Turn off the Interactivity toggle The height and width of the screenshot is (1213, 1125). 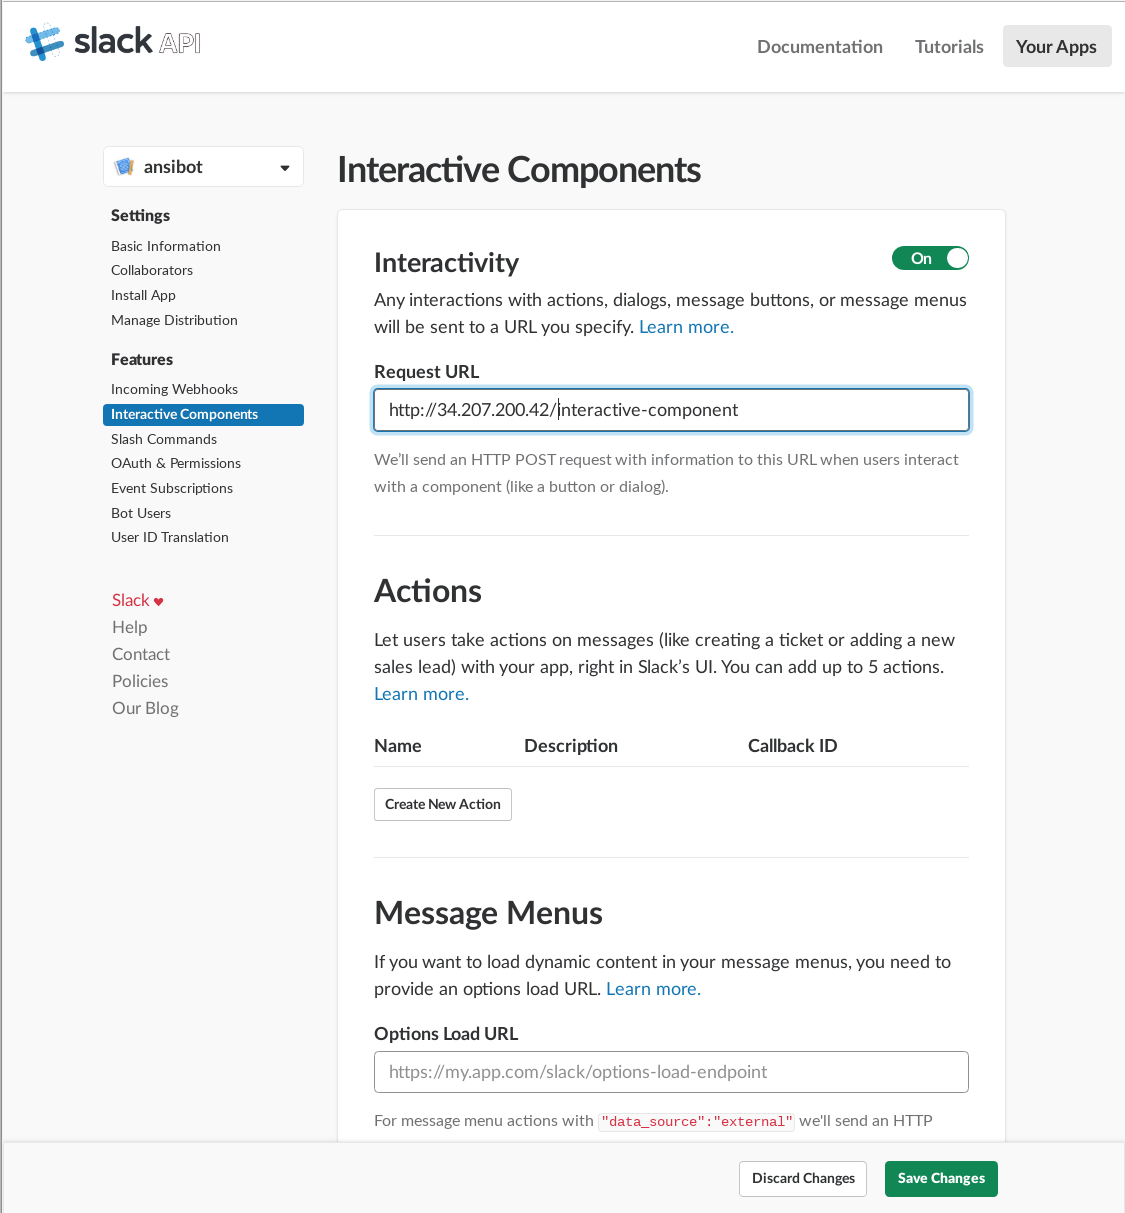pos(930,258)
